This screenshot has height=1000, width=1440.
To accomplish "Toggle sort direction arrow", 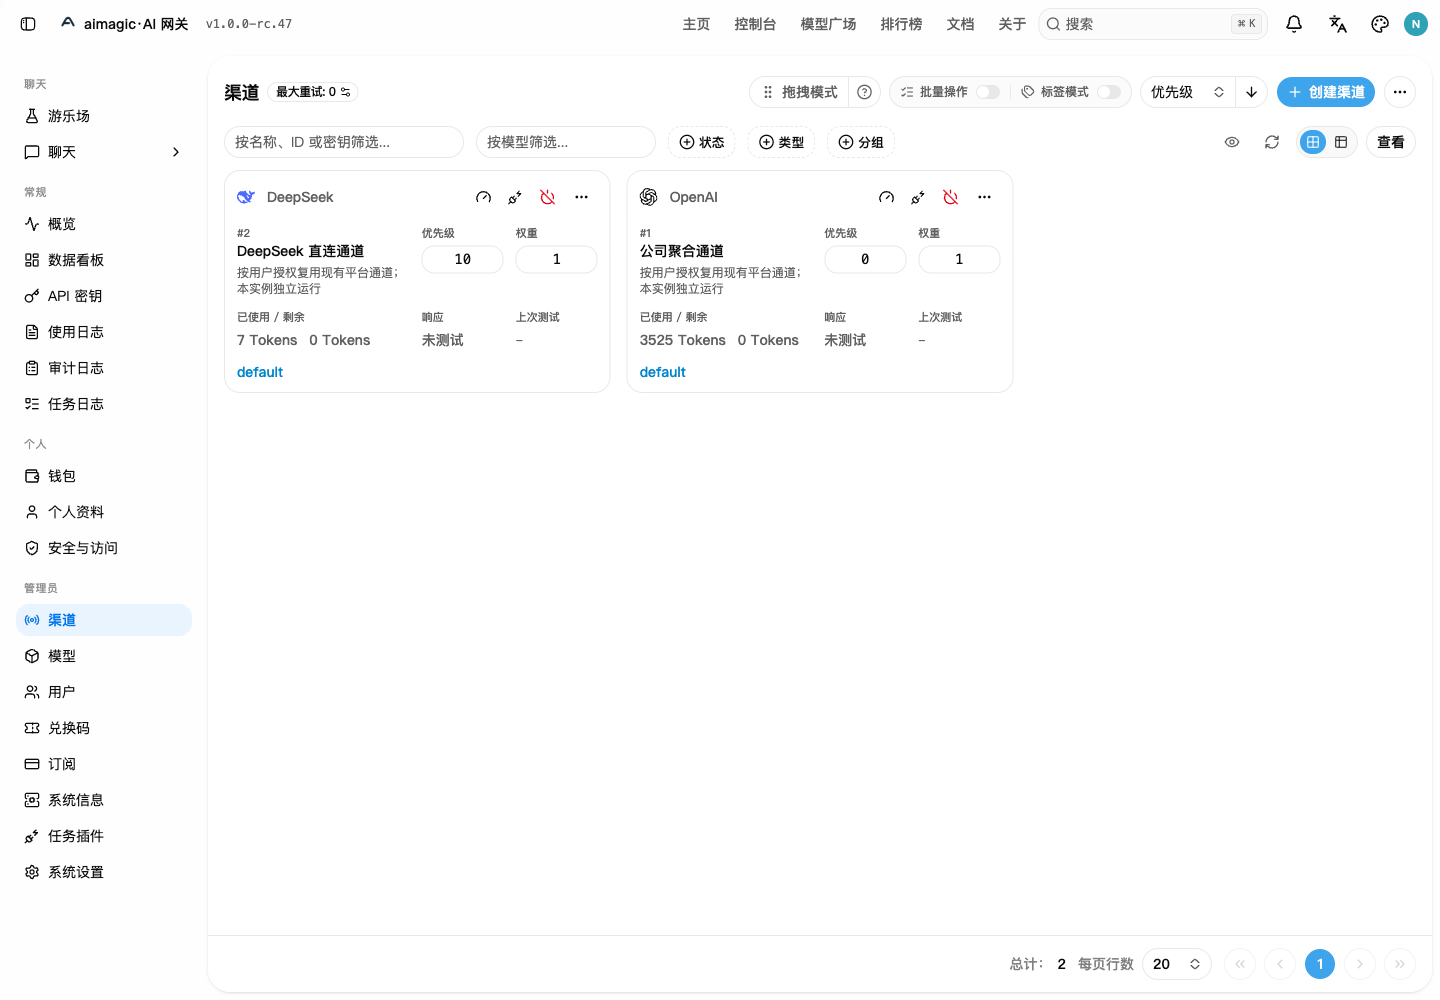I will click(1252, 92).
